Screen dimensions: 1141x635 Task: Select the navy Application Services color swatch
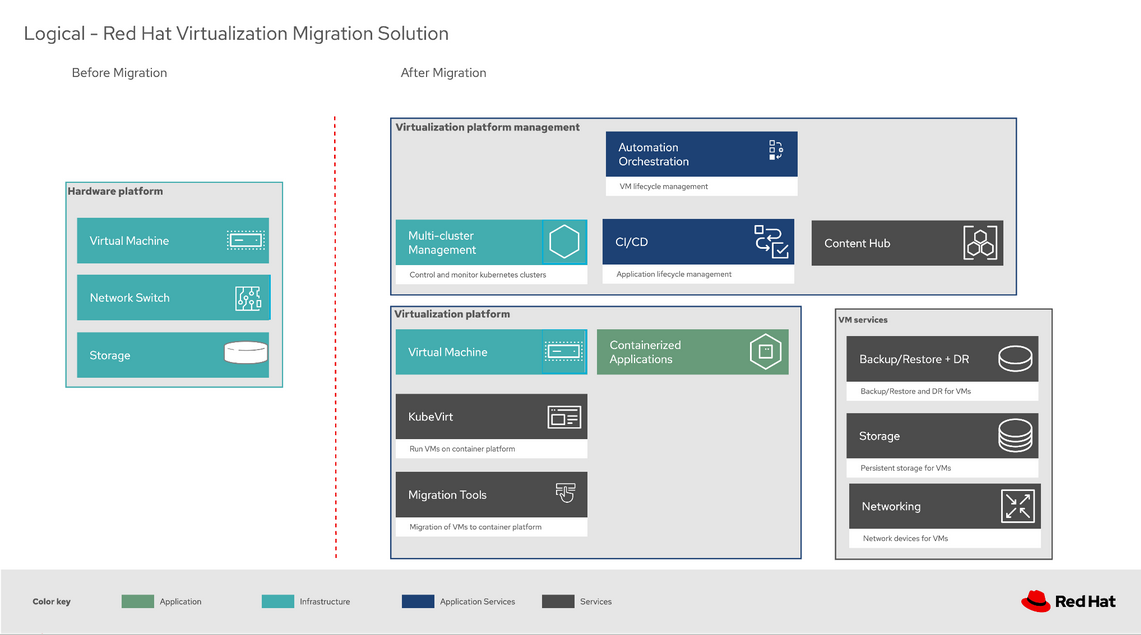click(x=418, y=601)
